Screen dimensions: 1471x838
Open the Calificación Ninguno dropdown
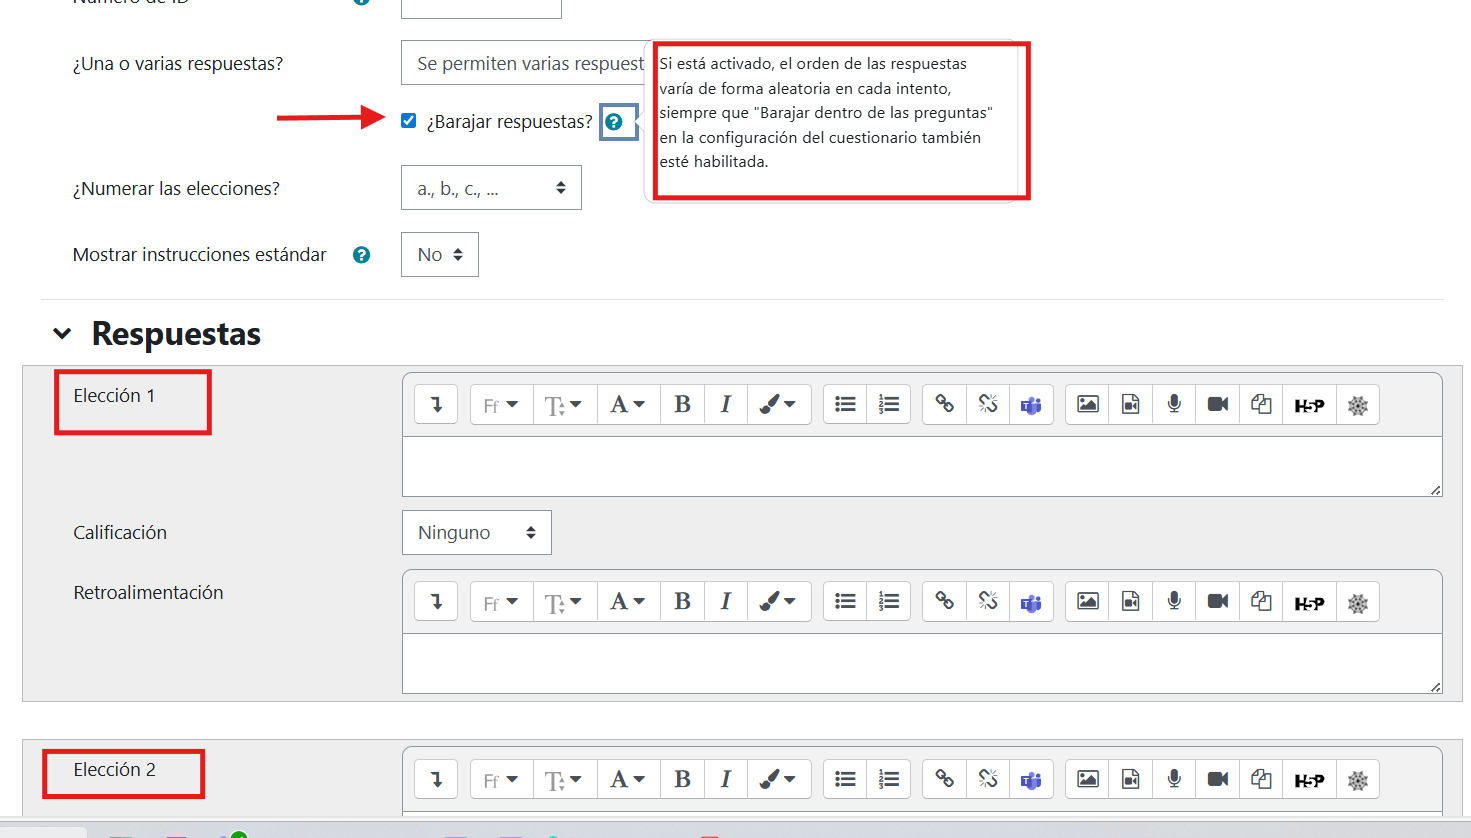477,533
